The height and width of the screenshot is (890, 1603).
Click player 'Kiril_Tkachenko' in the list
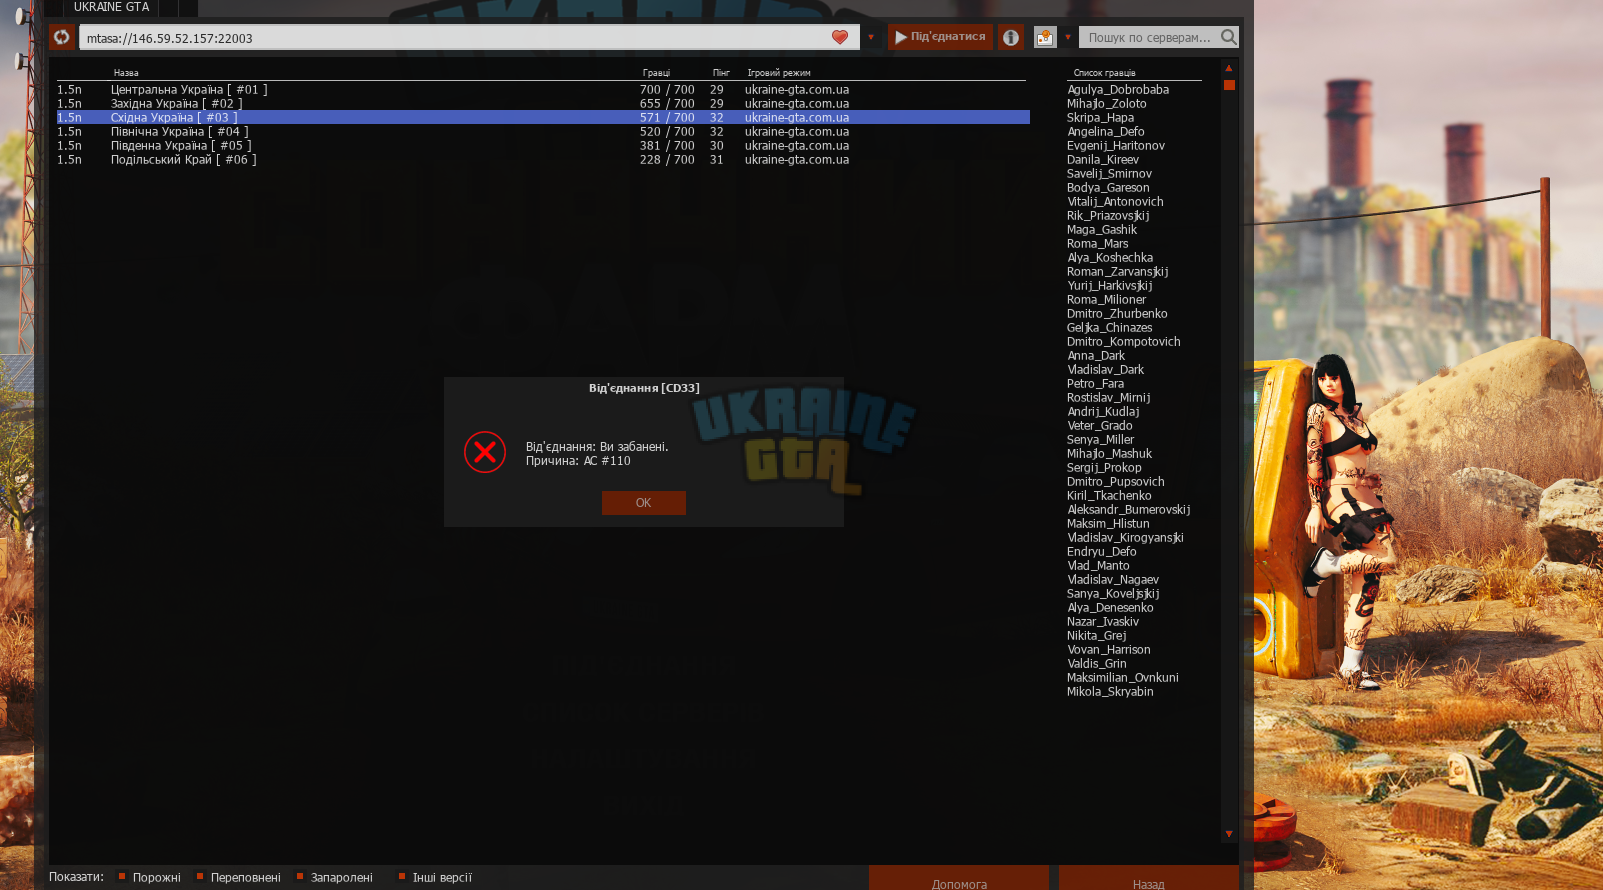pyautogui.click(x=1109, y=495)
